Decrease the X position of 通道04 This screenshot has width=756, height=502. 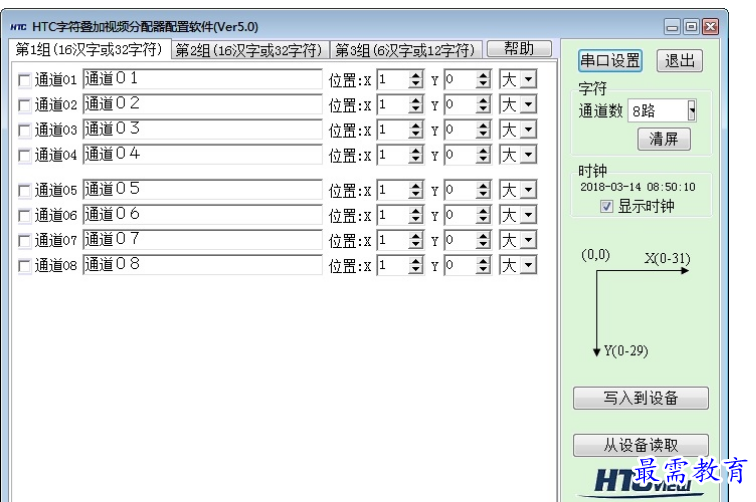coord(416,159)
